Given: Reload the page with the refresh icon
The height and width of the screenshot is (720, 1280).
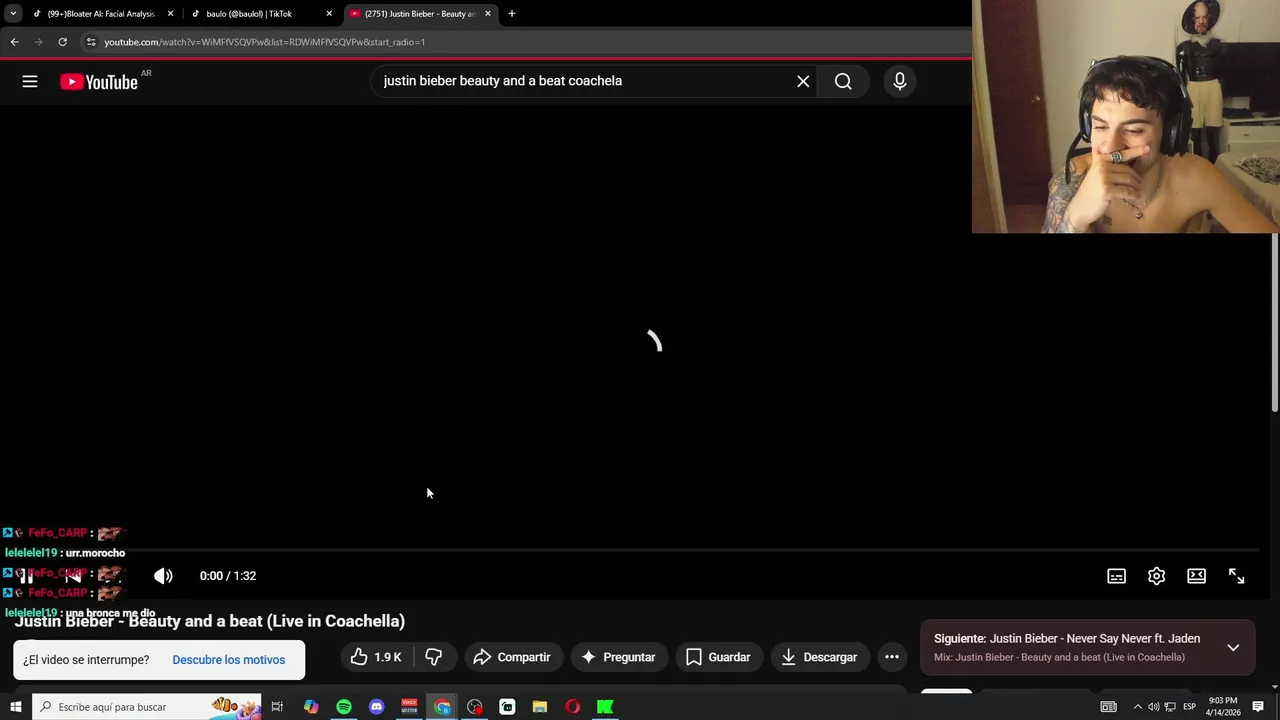Looking at the screenshot, I should tap(62, 42).
